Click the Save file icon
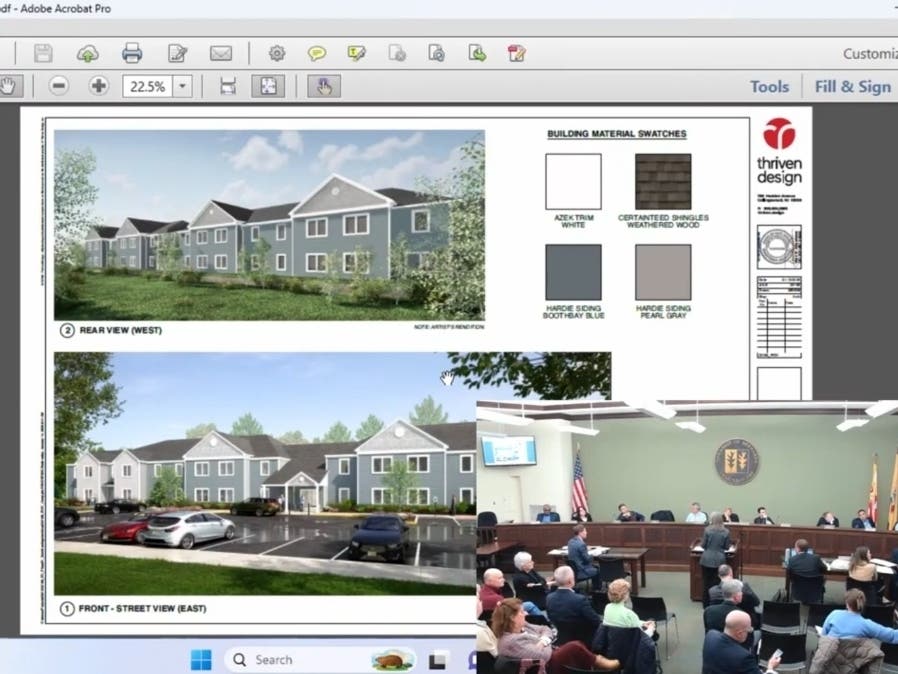The image size is (898, 674). pos(43,53)
